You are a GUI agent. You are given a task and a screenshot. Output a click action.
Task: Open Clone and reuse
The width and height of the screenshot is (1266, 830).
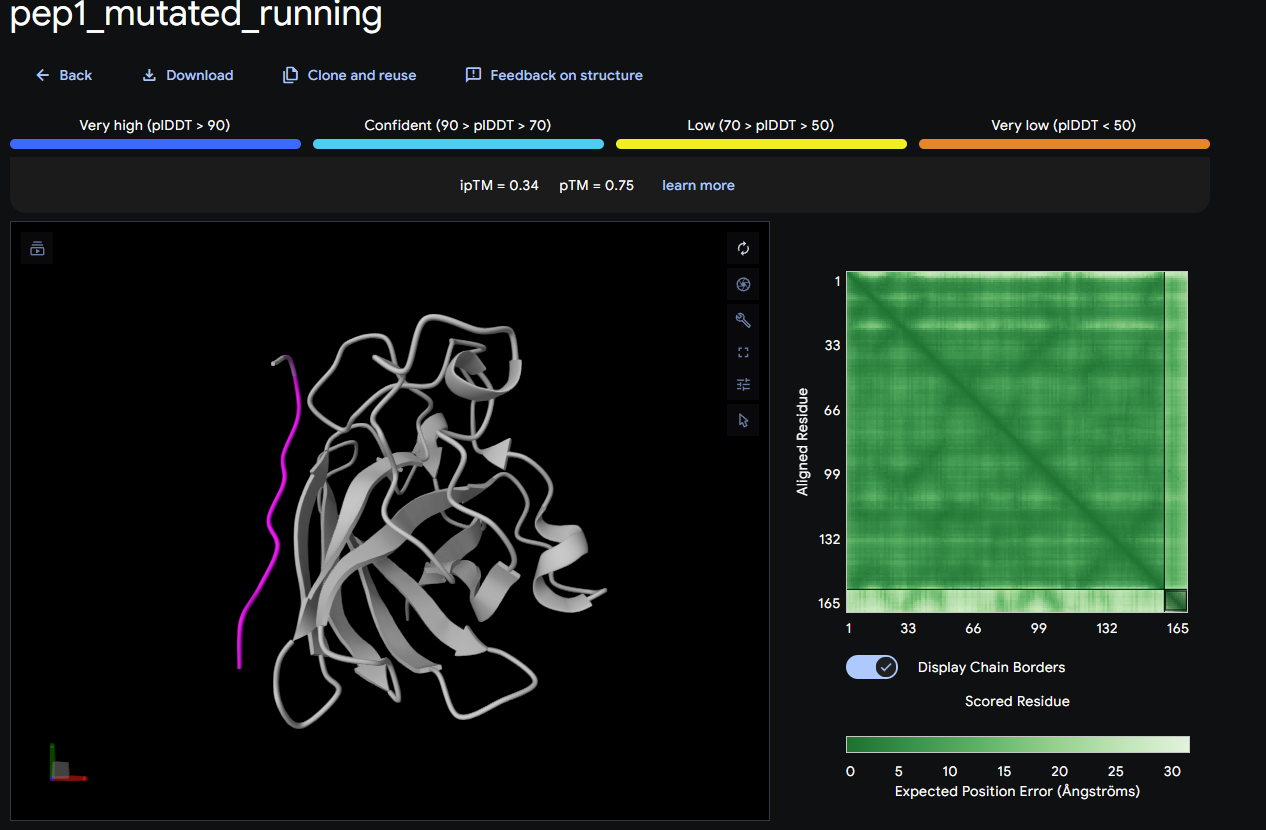(x=349, y=75)
